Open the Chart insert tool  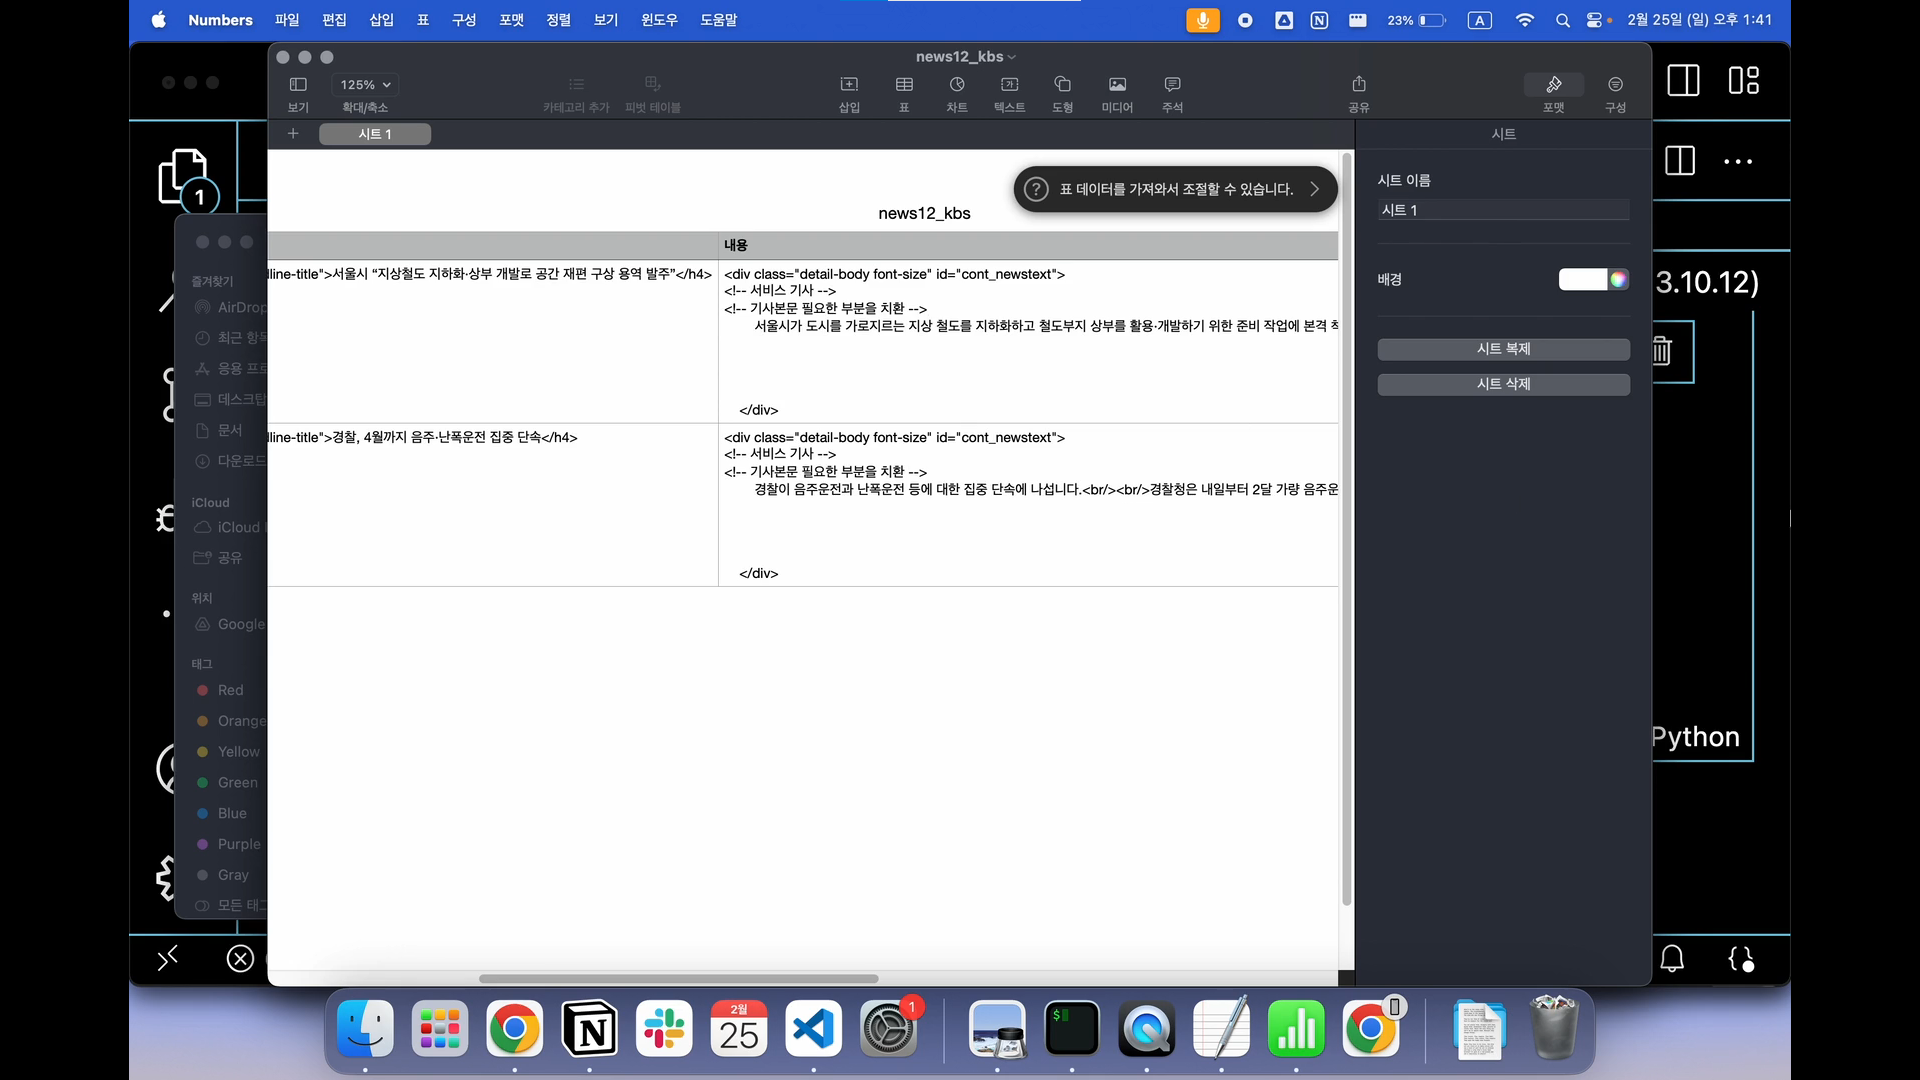957,85
